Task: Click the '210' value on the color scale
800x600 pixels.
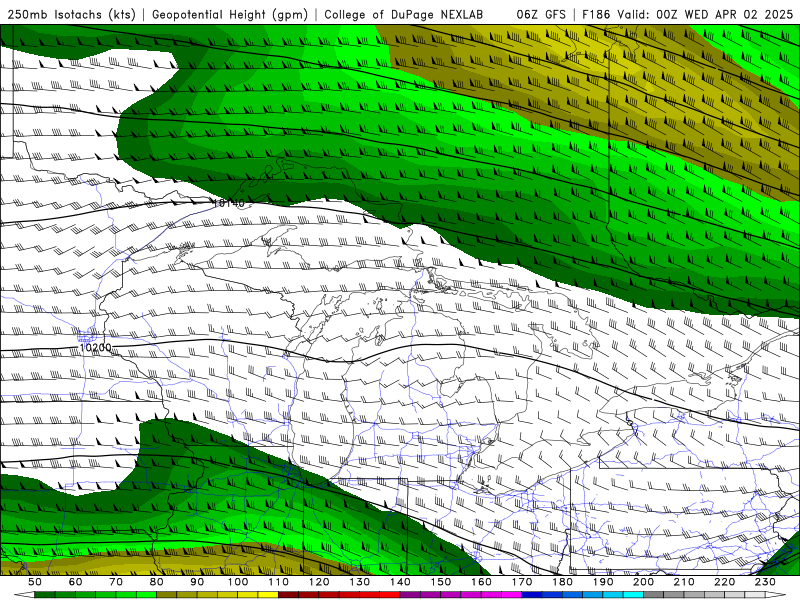Action: click(684, 582)
